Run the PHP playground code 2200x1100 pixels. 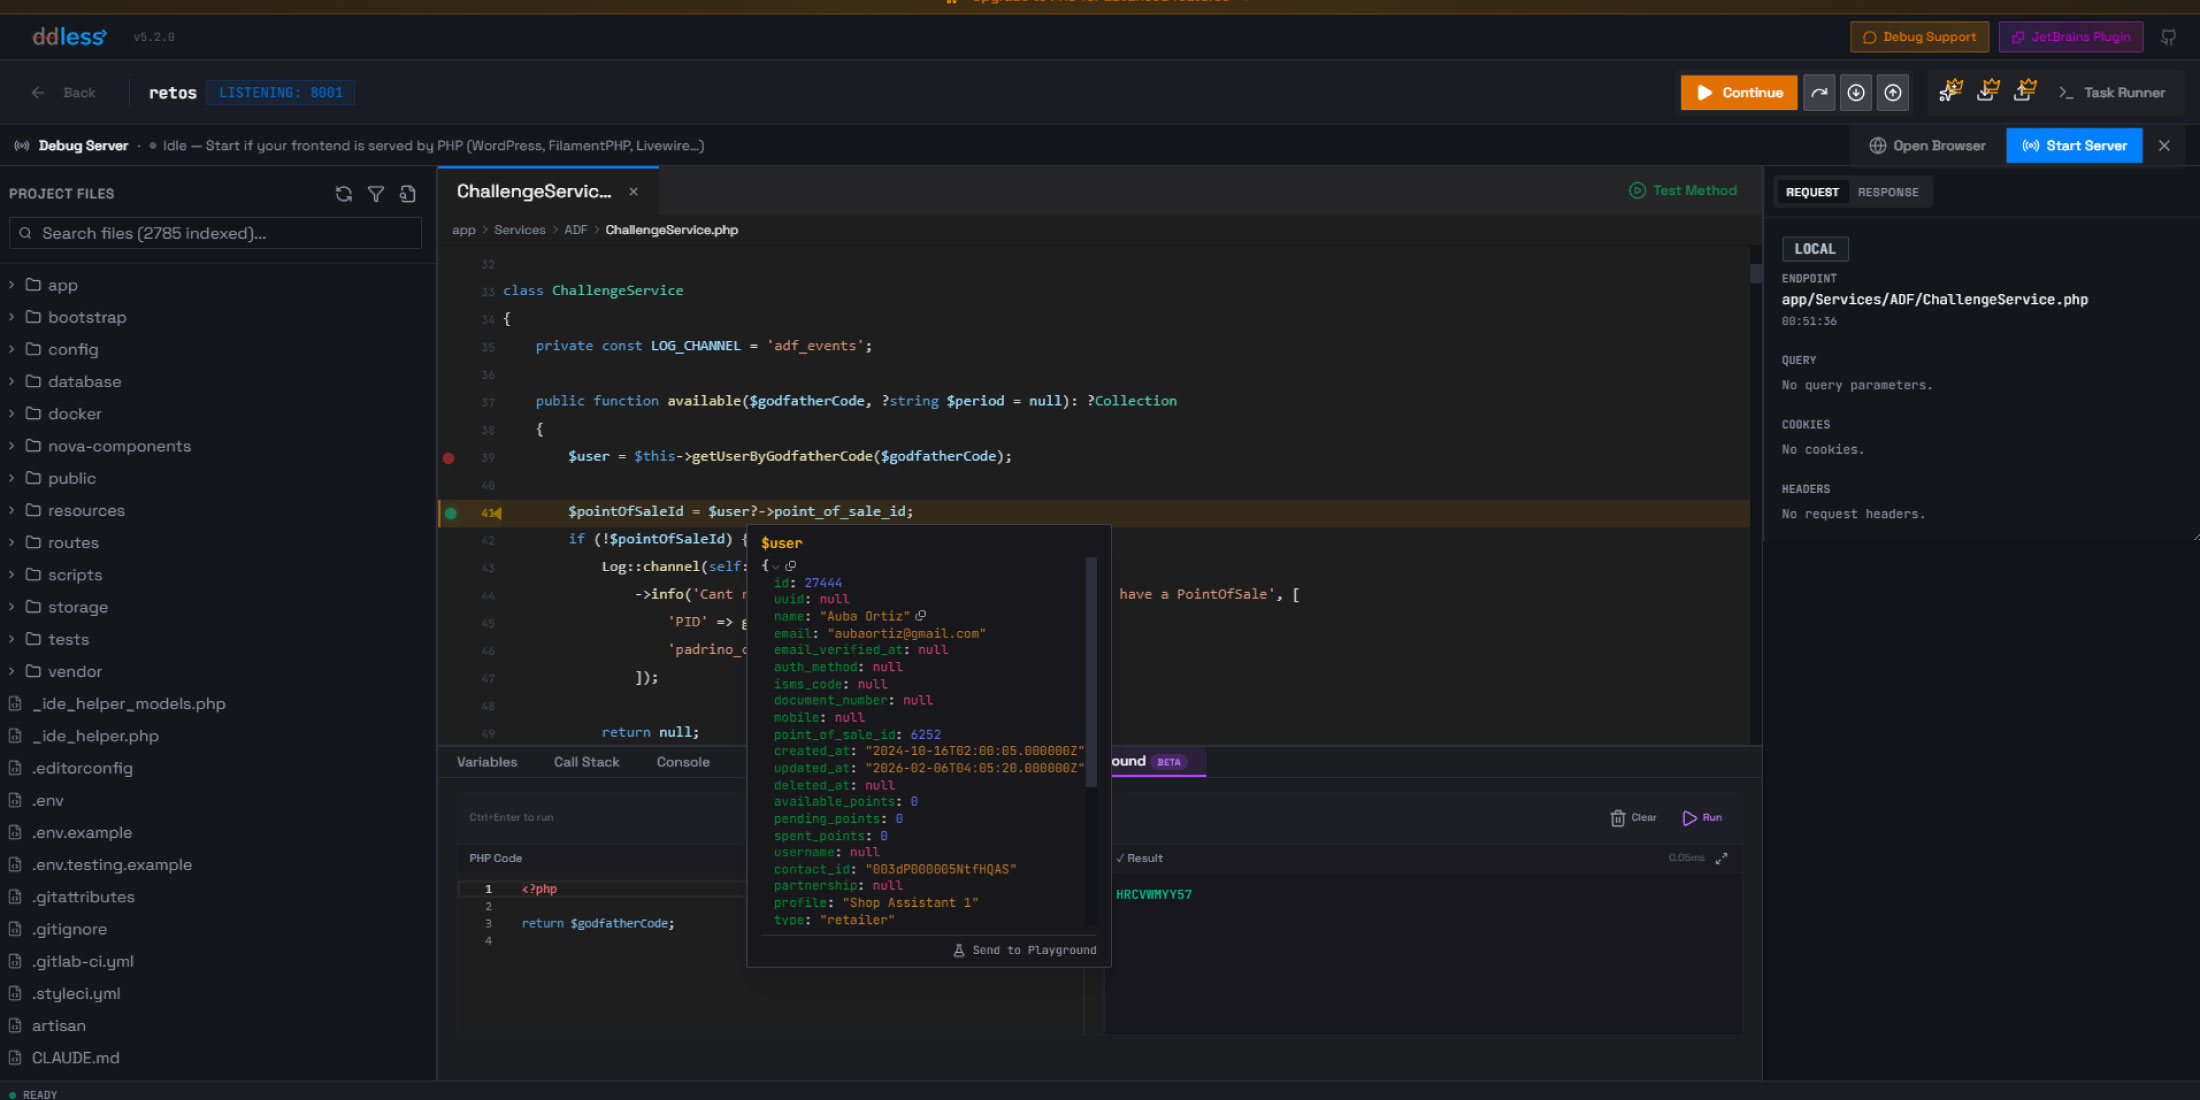[1702, 818]
